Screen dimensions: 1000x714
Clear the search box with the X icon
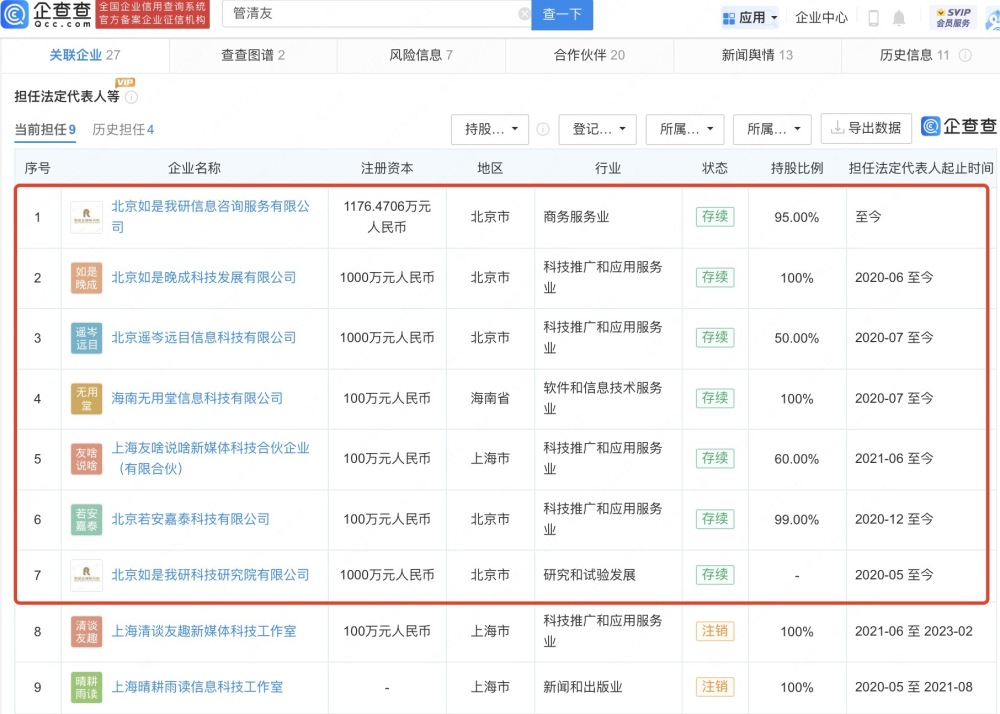pos(525,15)
